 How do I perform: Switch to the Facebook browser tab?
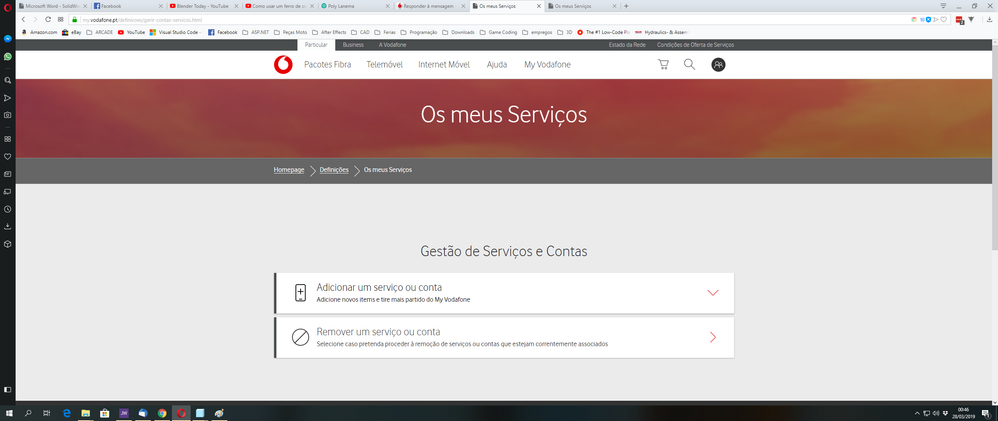tap(123, 6)
